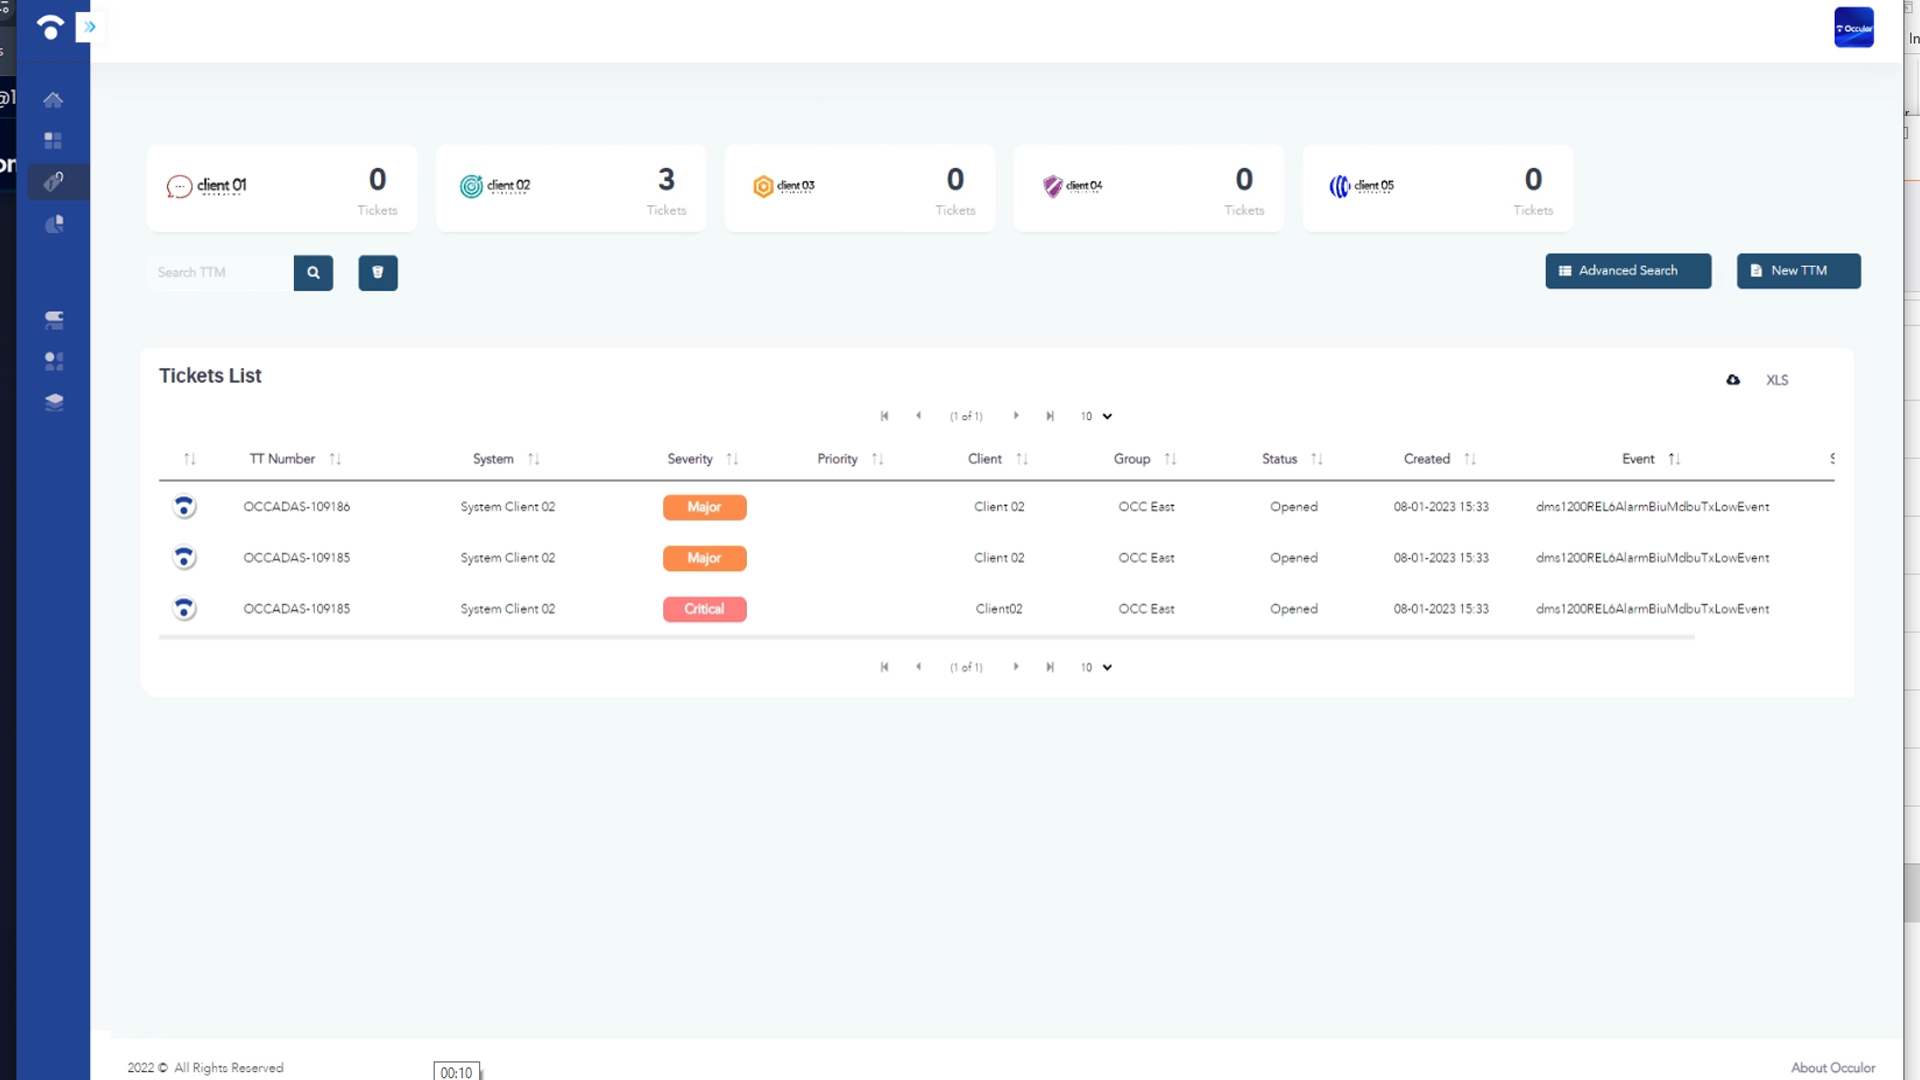Screen dimensions: 1920x1080
Task: Click the clear search trash icon
Action: 378,272
